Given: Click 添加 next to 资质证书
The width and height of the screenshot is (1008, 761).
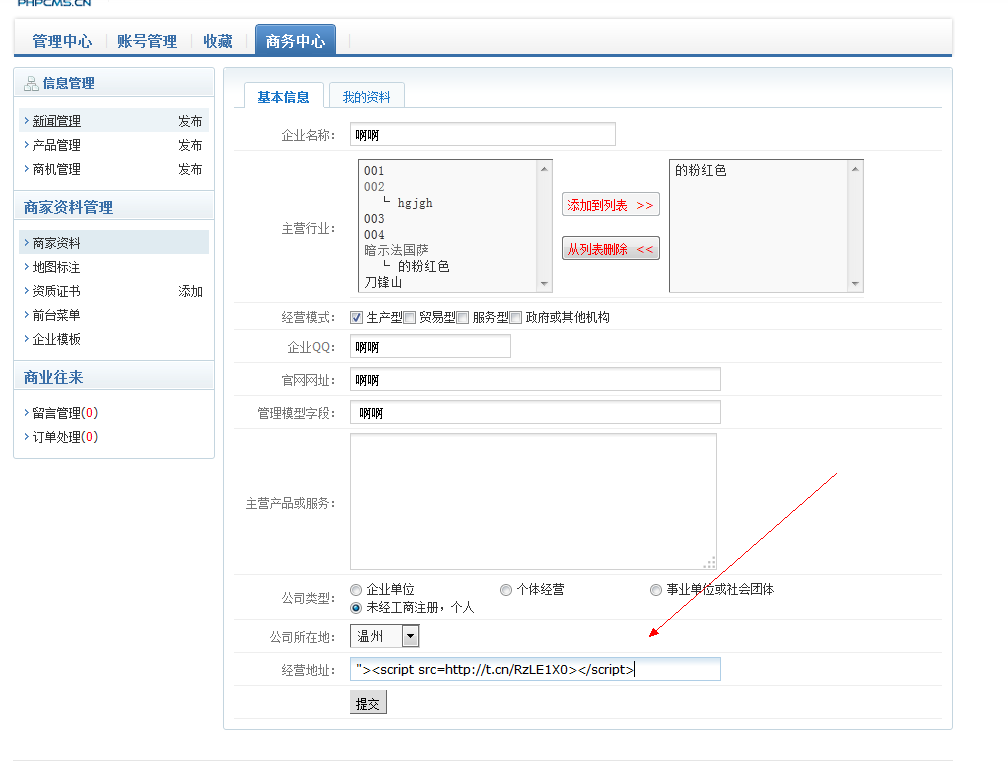Looking at the screenshot, I should (x=190, y=291).
